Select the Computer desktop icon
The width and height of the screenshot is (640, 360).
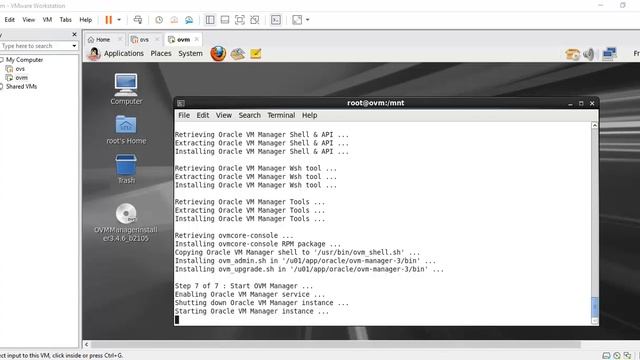[x=126, y=89]
